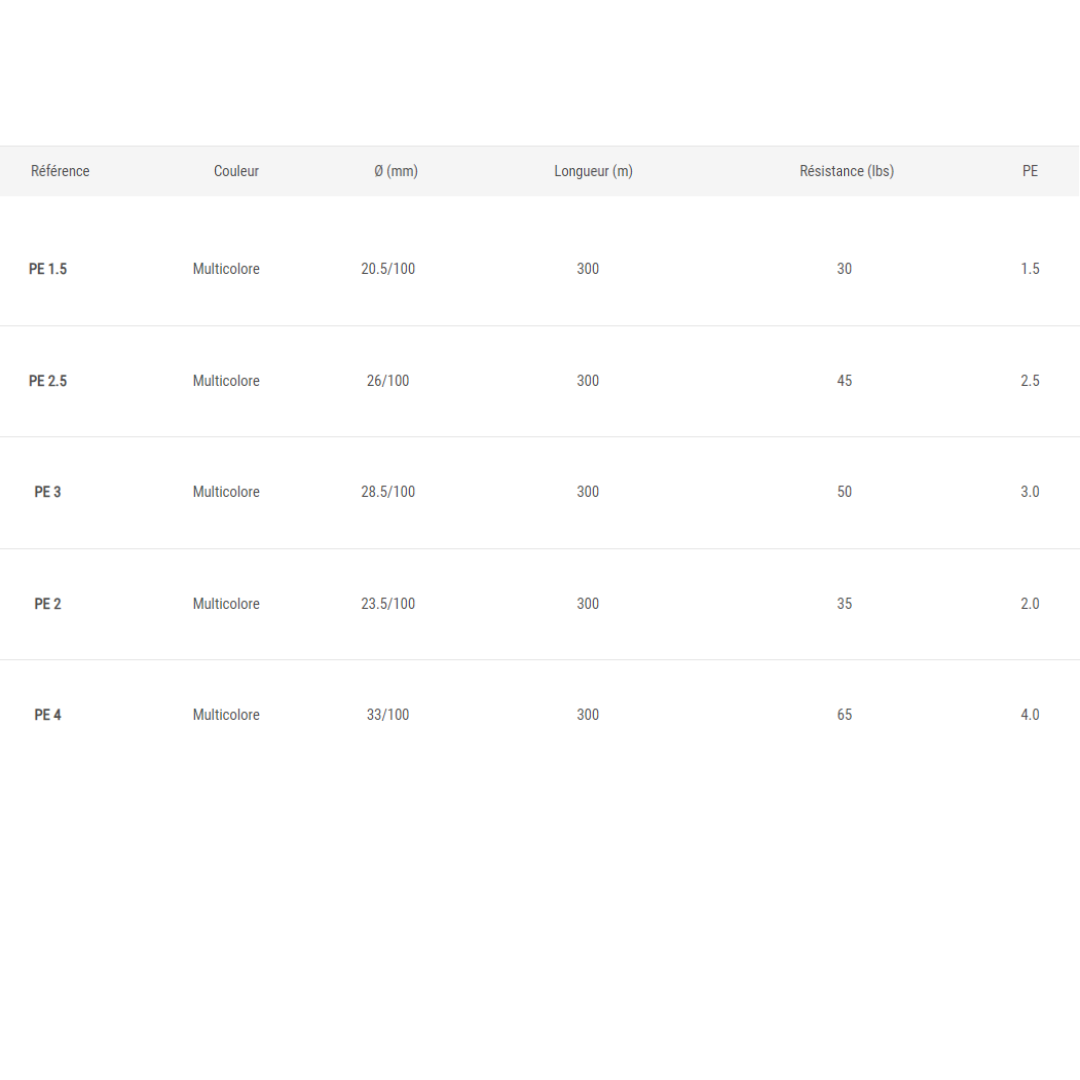The image size is (1080, 1080).
Task: Select the 26/100 diameter value
Action: point(388,381)
